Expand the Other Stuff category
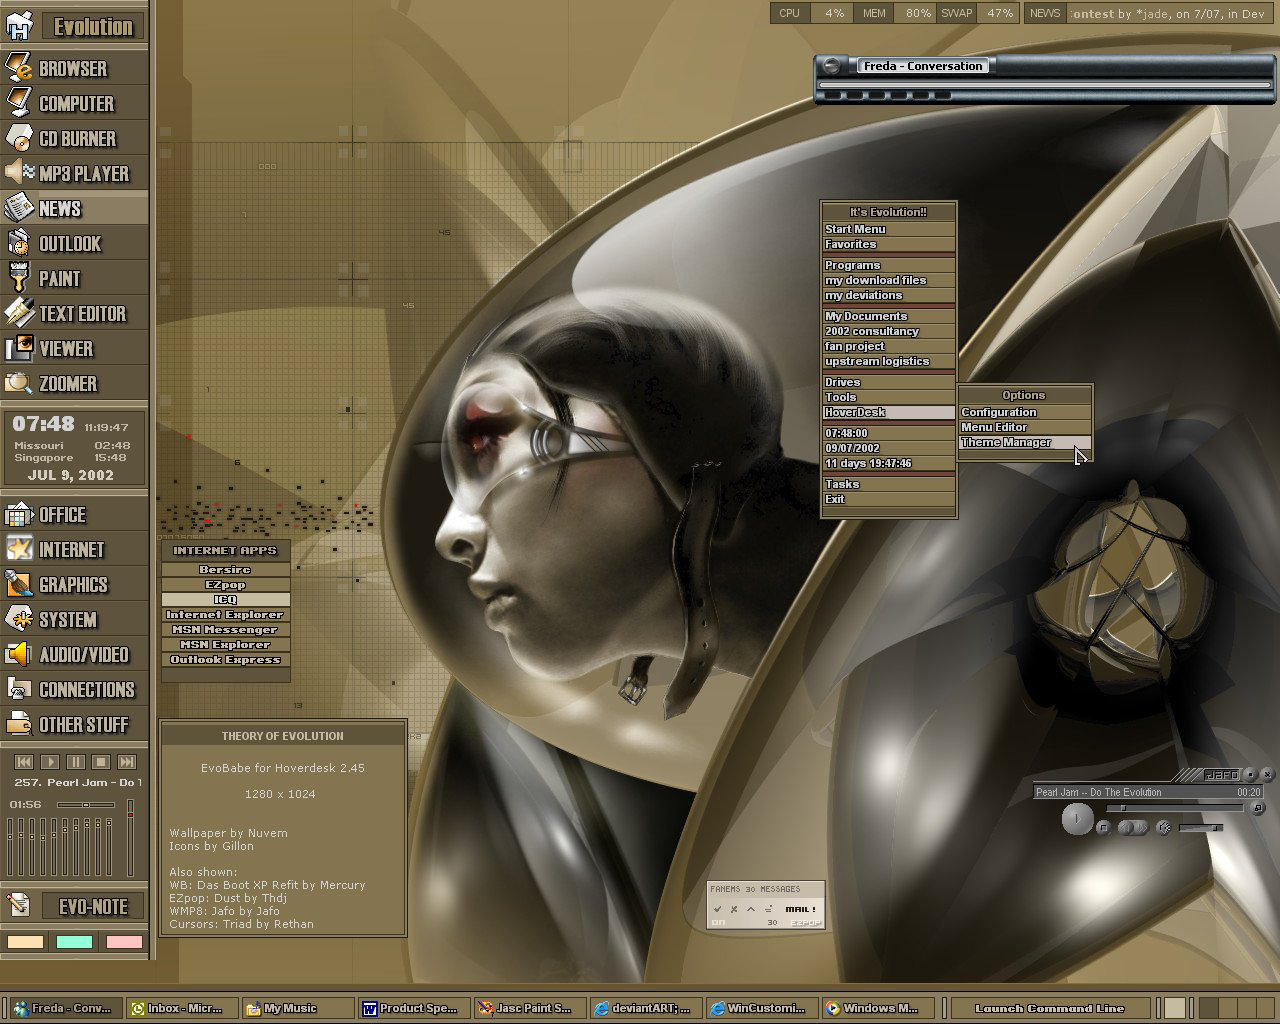The image size is (1280, 1024). coord(74,725)
